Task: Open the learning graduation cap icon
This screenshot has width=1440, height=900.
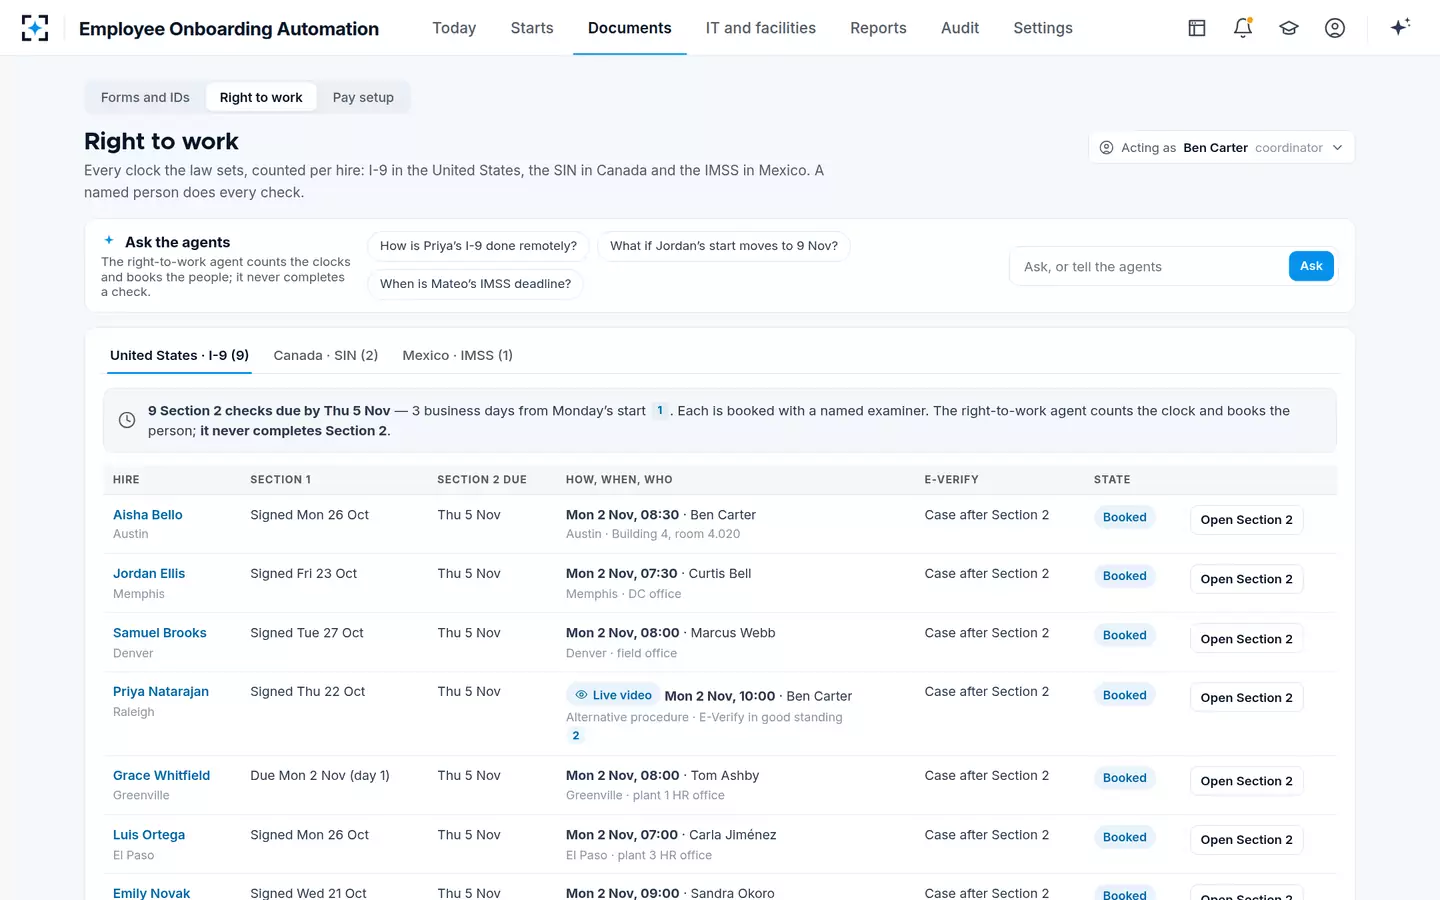Action: 1289,28
